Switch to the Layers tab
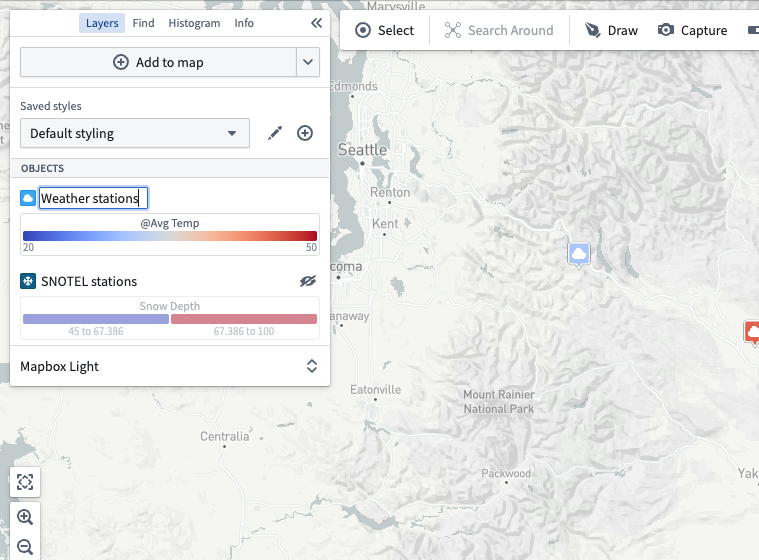Screen dimensions: 759x560 click(102, 23)
